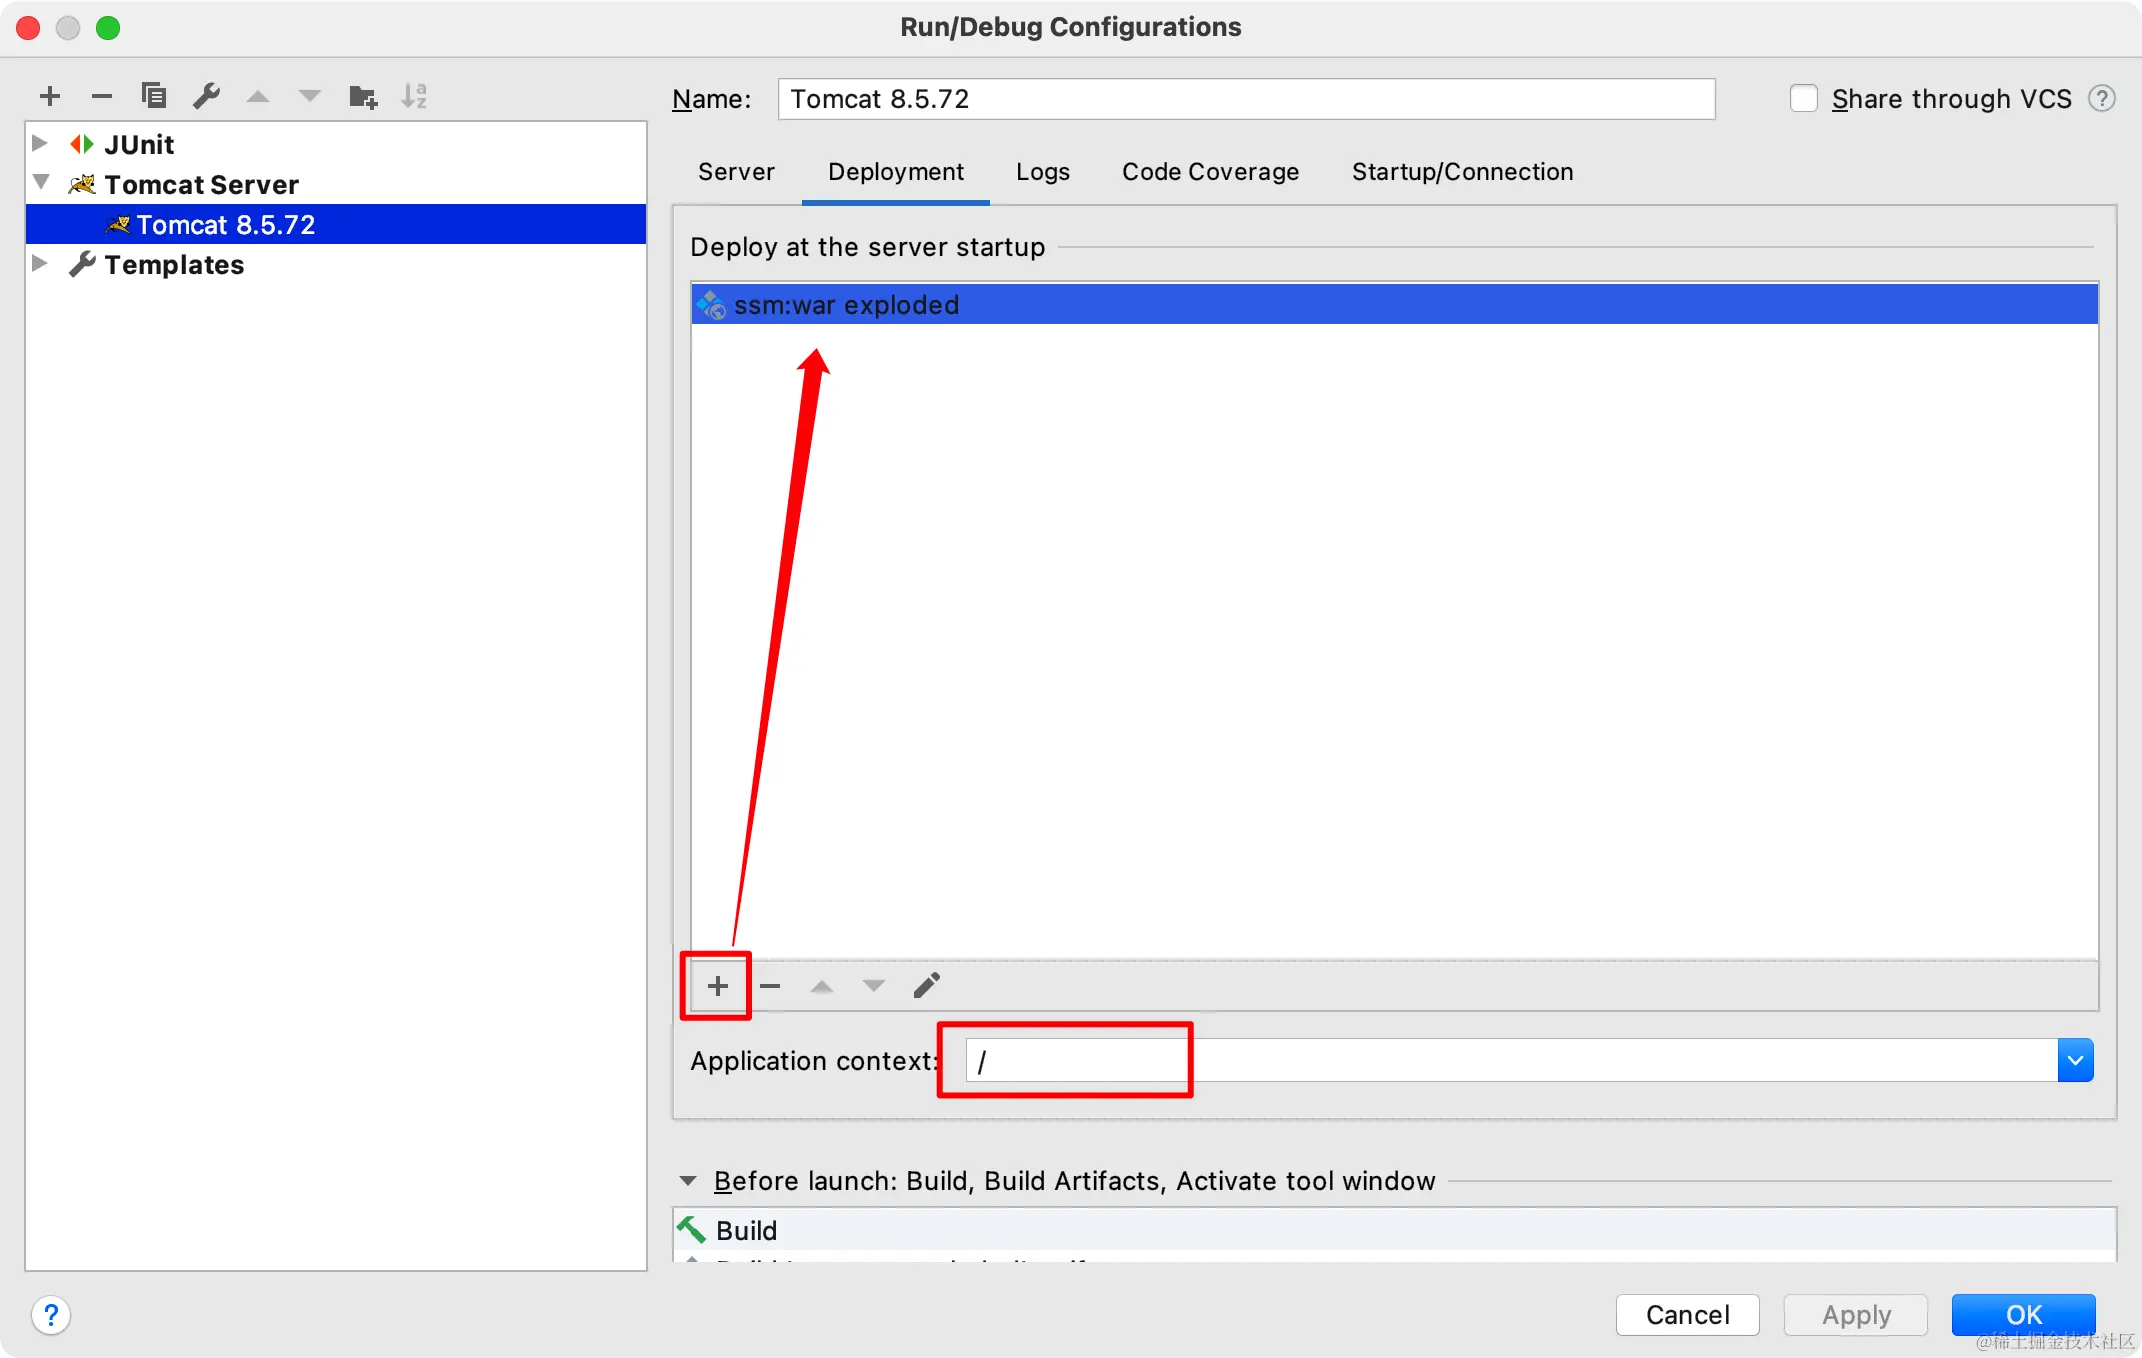Collapse the Before launch section
Viewport: 2142px width, 1358px height.
click(688, 1181)
